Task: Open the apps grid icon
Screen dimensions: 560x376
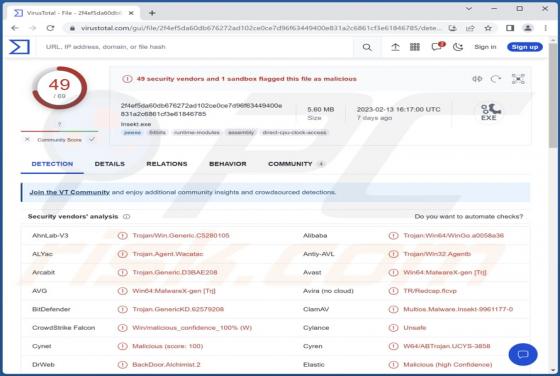Action: (415, 47)
